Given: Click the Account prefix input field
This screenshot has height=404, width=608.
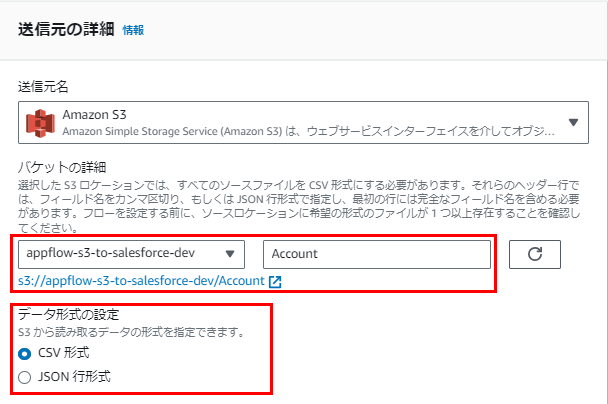Looking at the screenshot, I should pyautogui.click(x=377, y=254).
